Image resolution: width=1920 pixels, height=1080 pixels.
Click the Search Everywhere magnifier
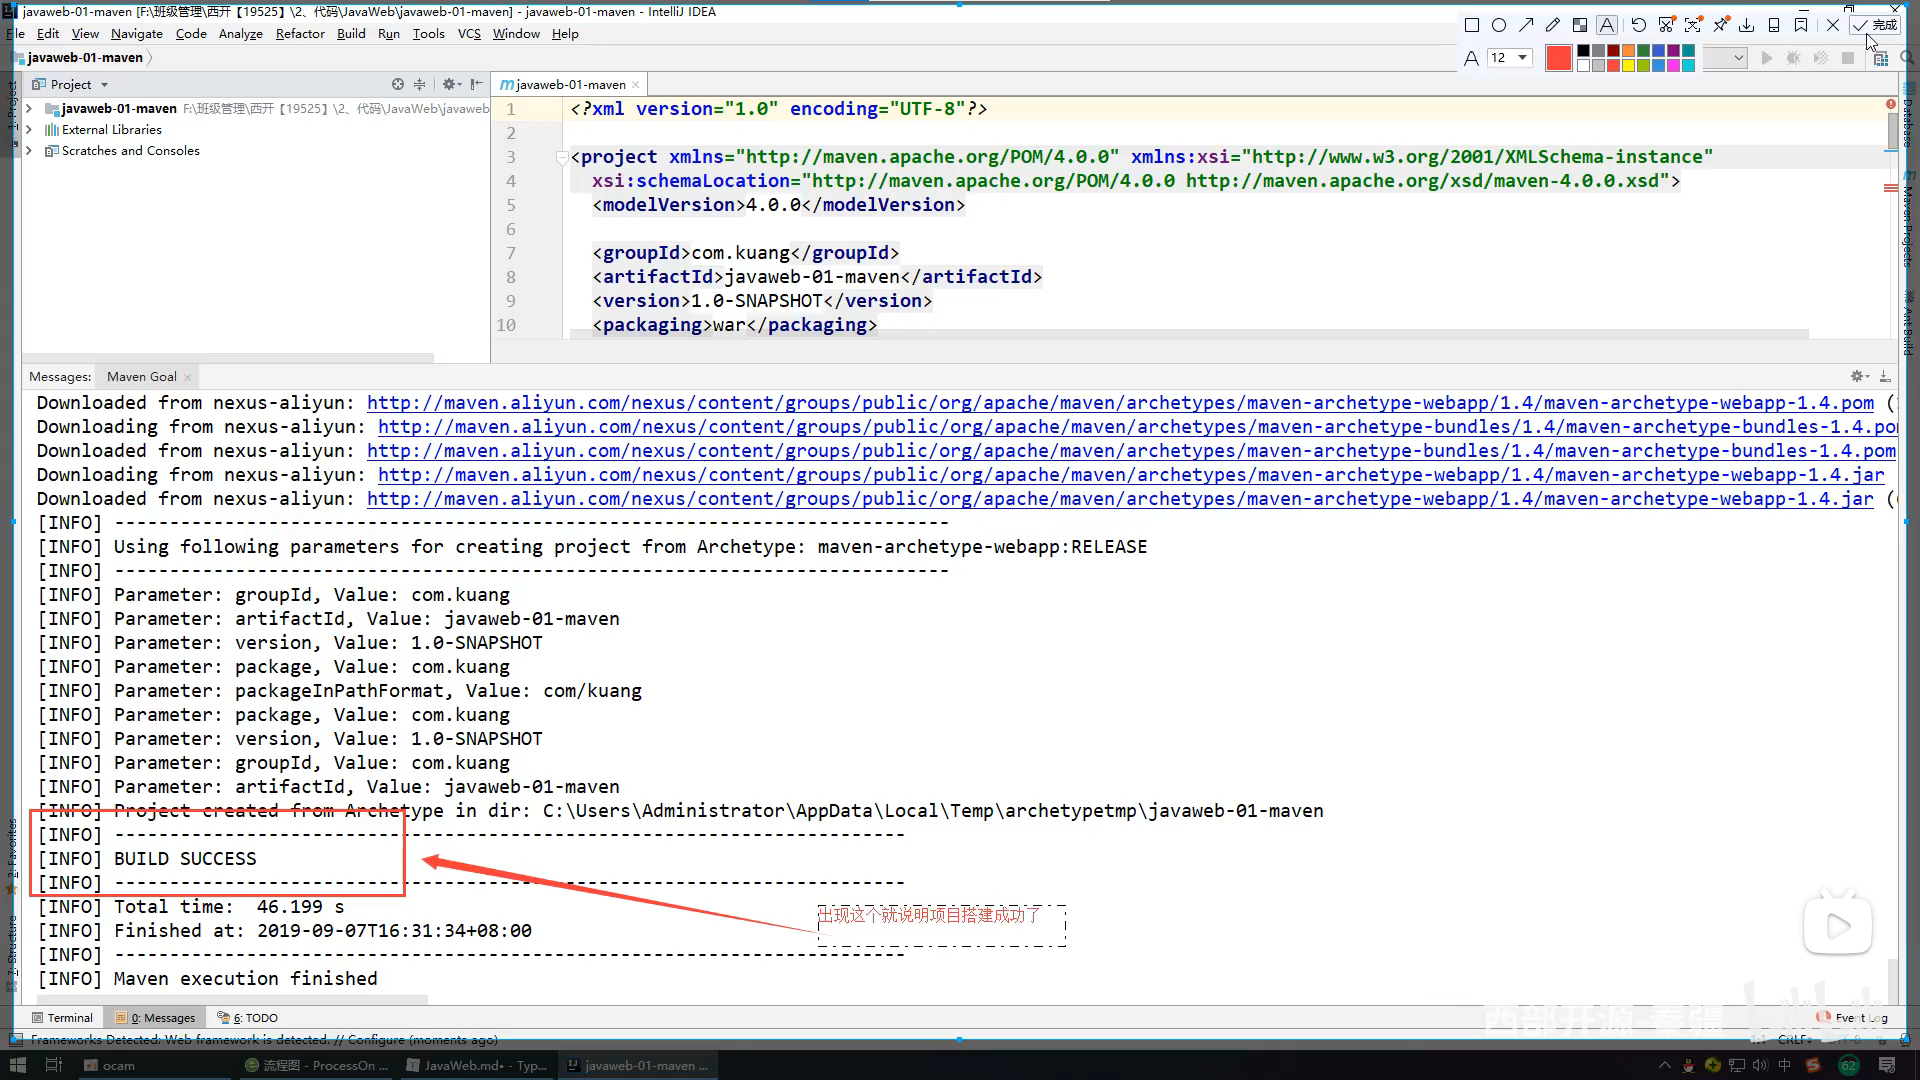point(1907,58)
